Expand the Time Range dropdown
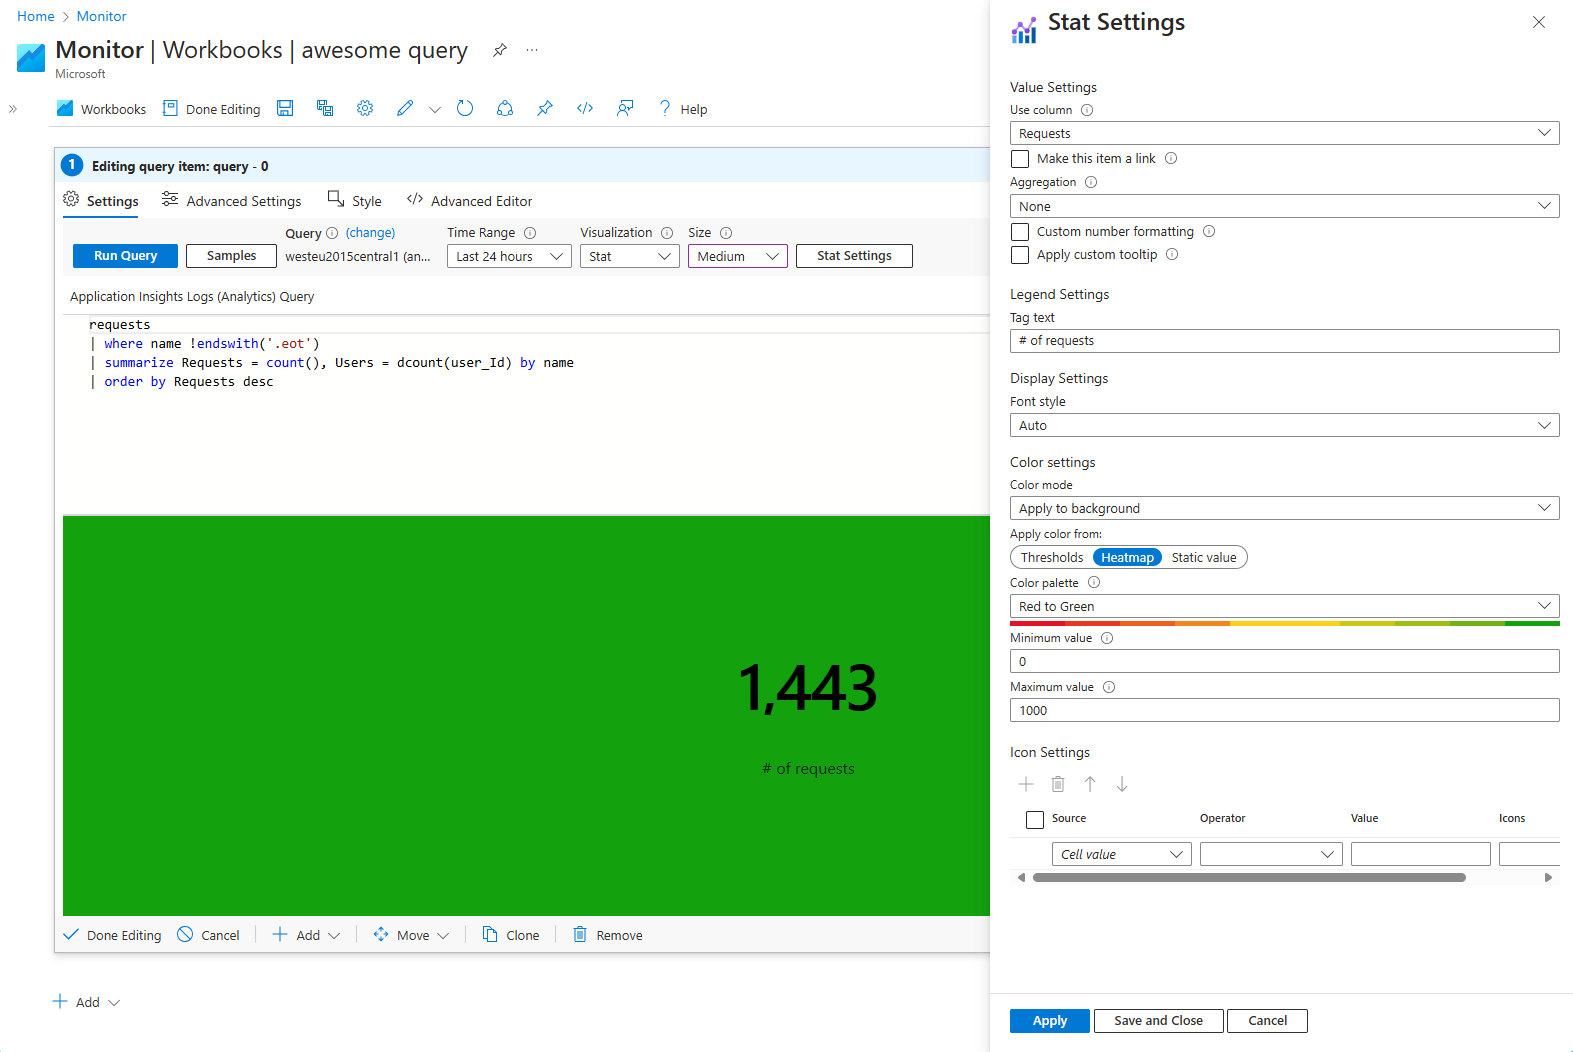 (x=508, y=257)
